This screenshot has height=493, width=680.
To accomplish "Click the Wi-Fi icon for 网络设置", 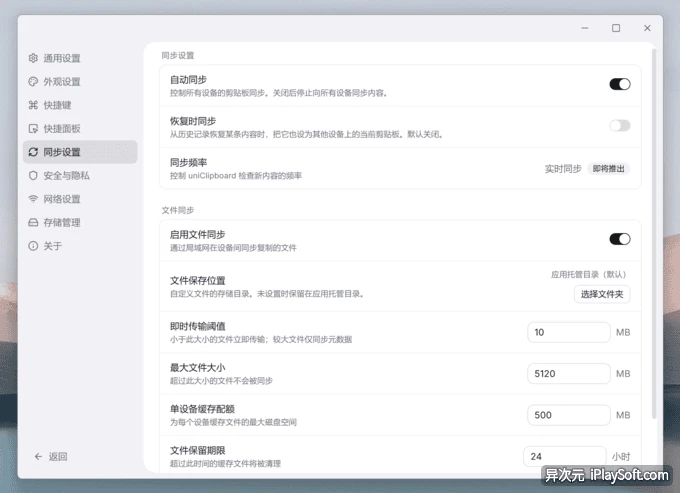I will click(x=33, y=199).
